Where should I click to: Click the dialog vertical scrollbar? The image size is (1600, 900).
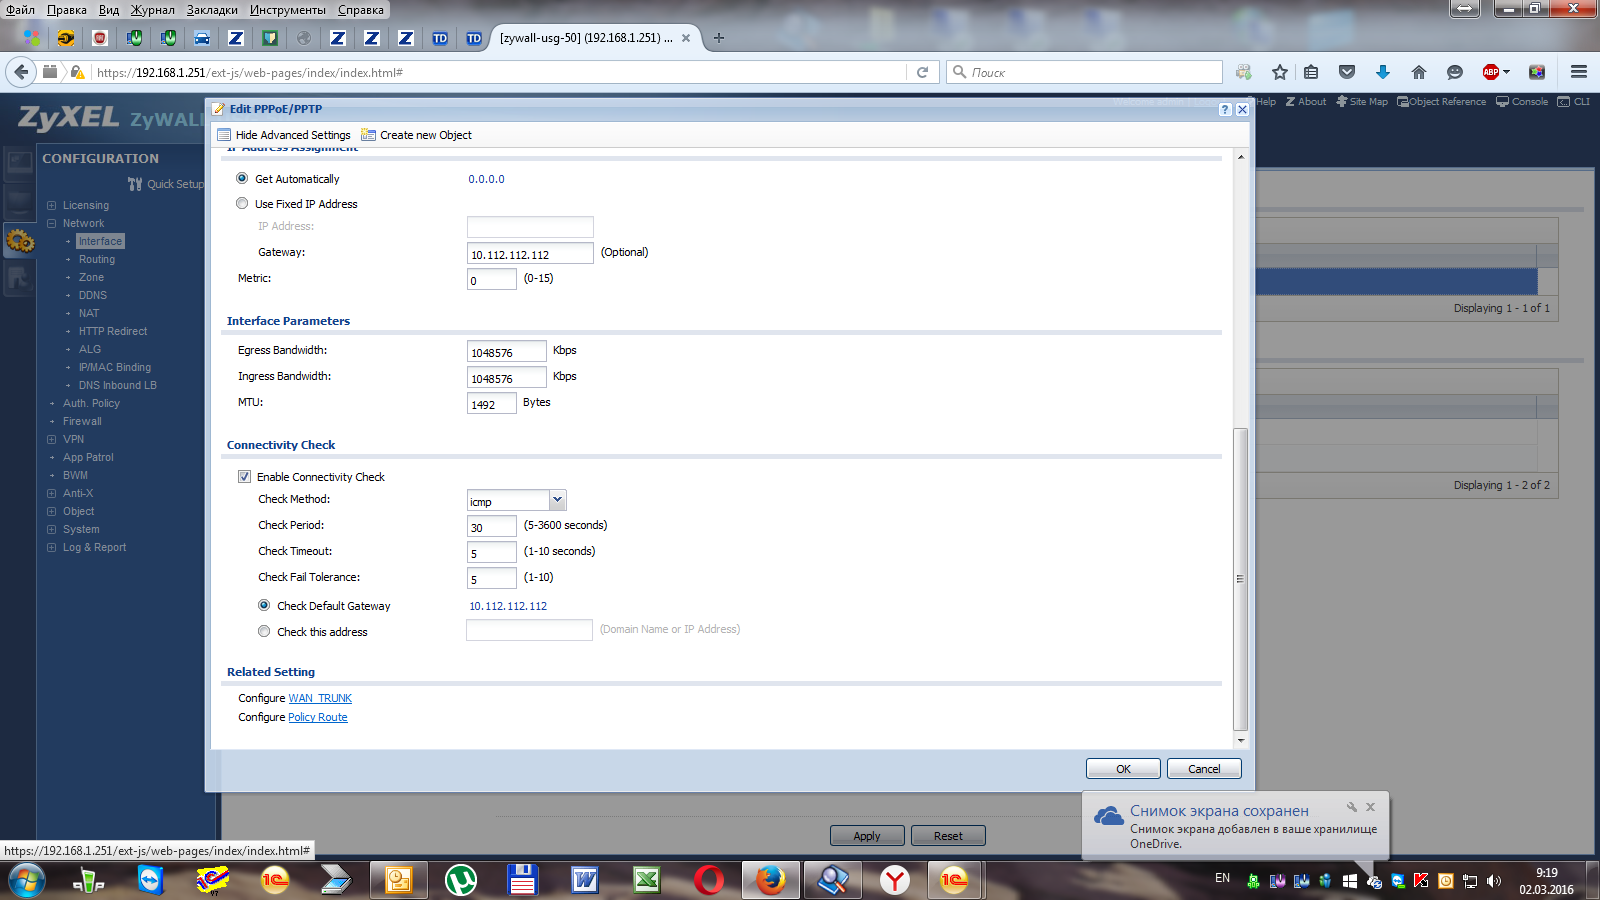pos(1240,580)
